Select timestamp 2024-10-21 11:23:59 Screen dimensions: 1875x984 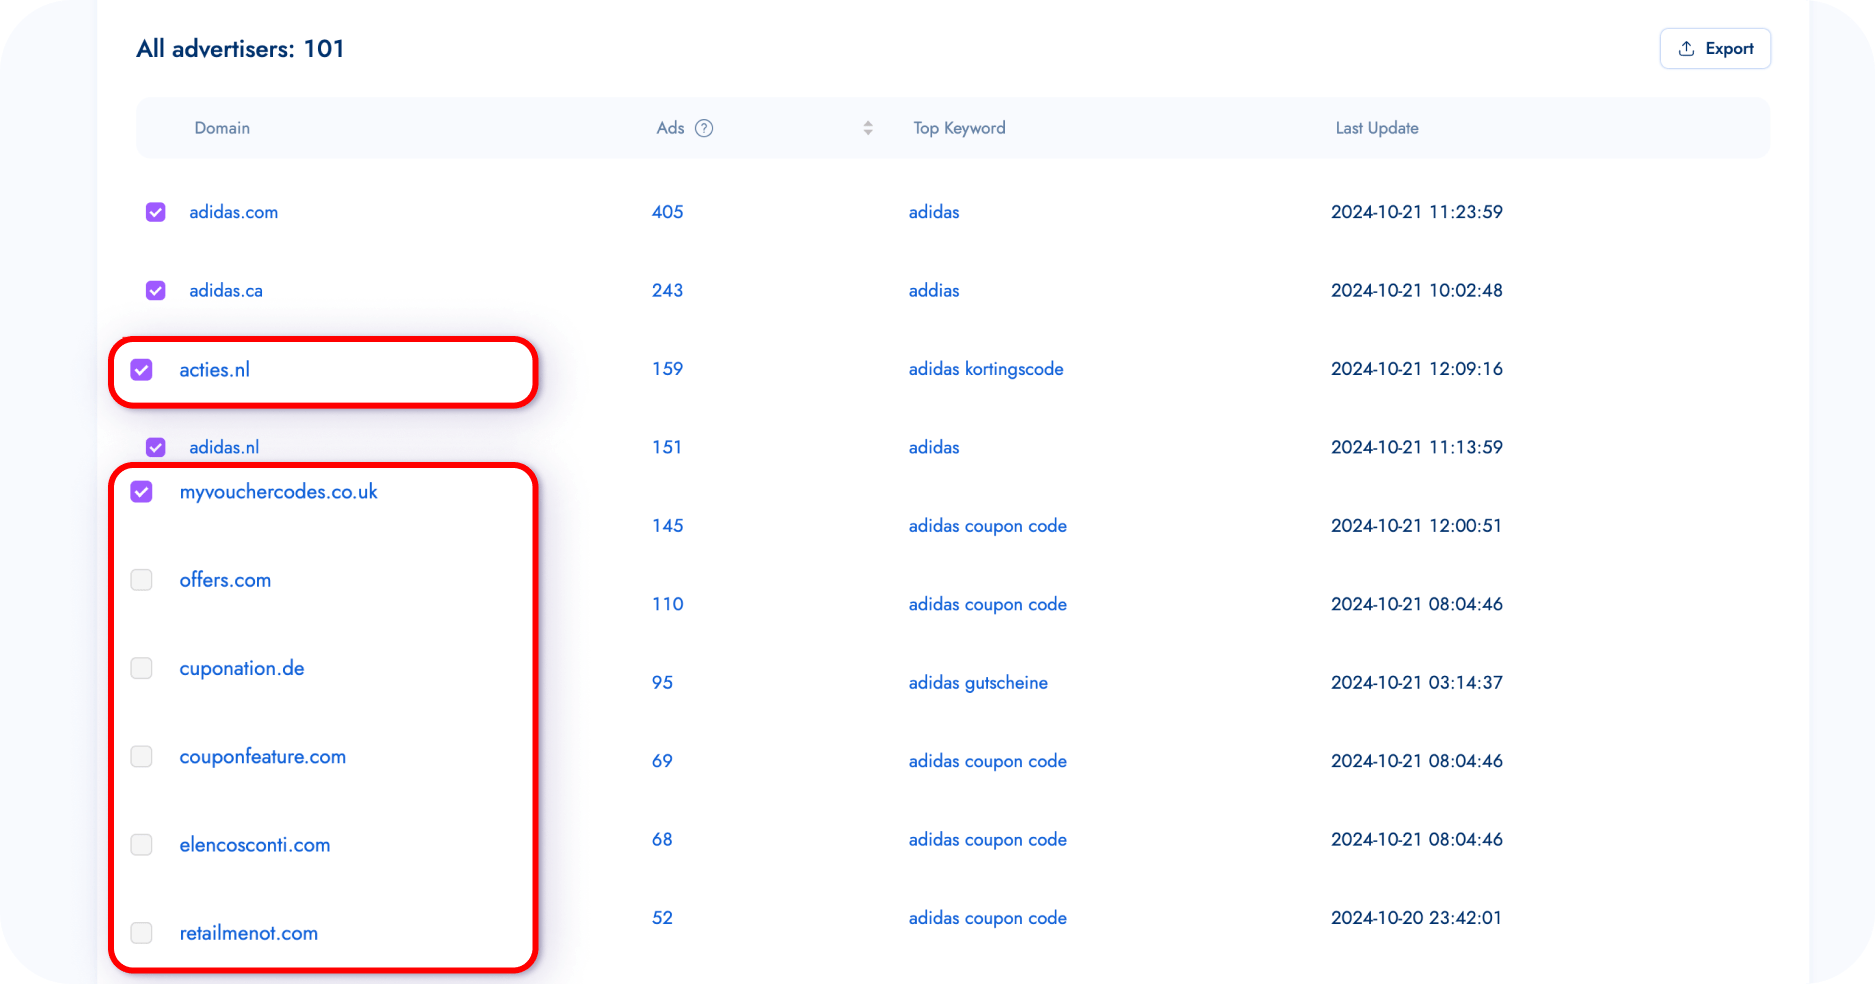(x=1417, y=212)
